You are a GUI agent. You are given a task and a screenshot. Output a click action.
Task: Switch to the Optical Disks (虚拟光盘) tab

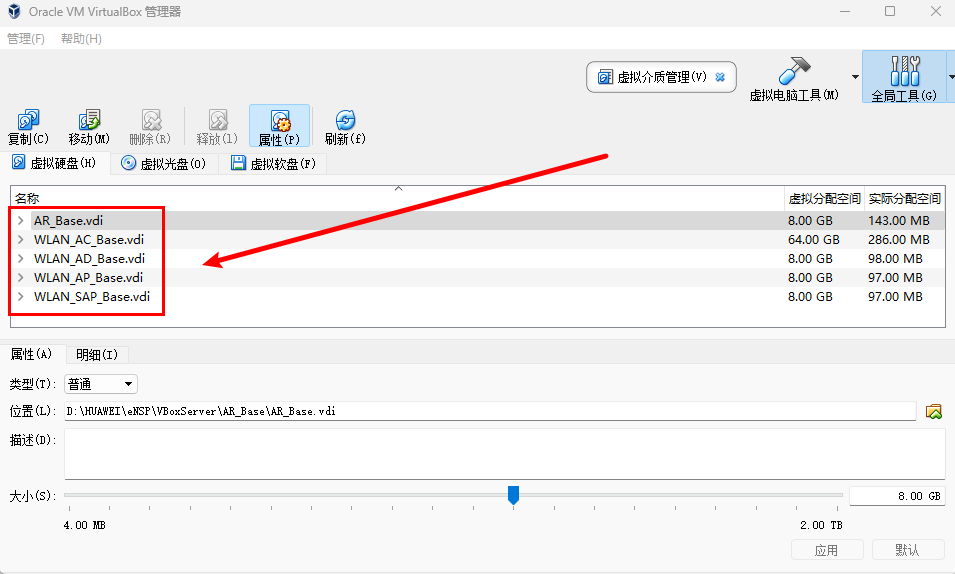163,163
